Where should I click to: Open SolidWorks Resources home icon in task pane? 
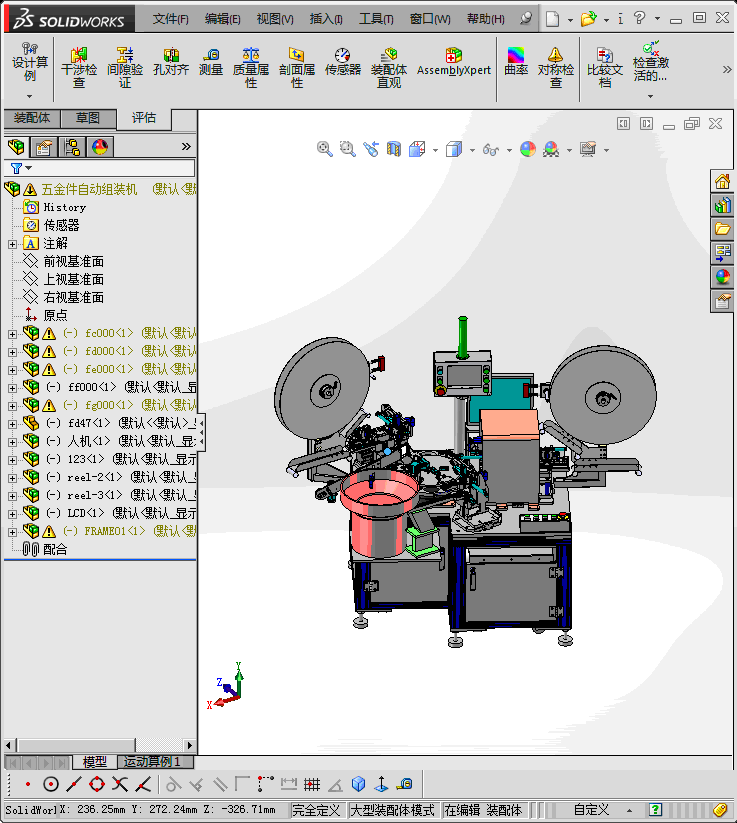(x=723, y=182)
